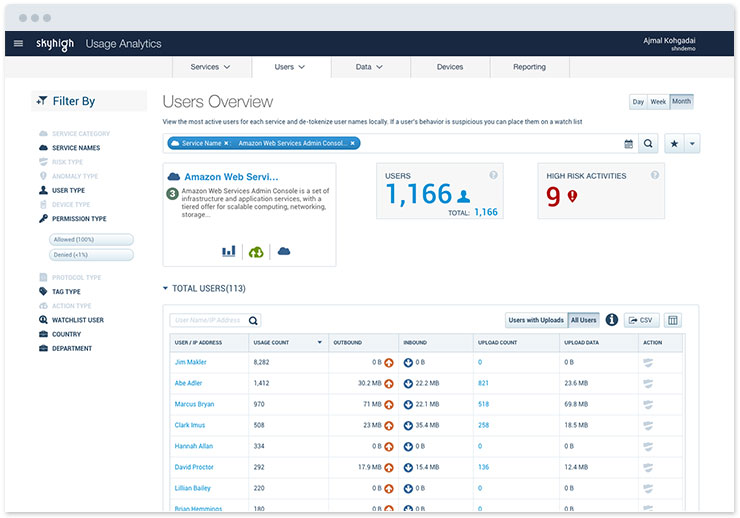Open Amazon Web Servi... service link
The width and height of the screenshot is (740, 518).
pyautogui.click(x=231, y=177)
